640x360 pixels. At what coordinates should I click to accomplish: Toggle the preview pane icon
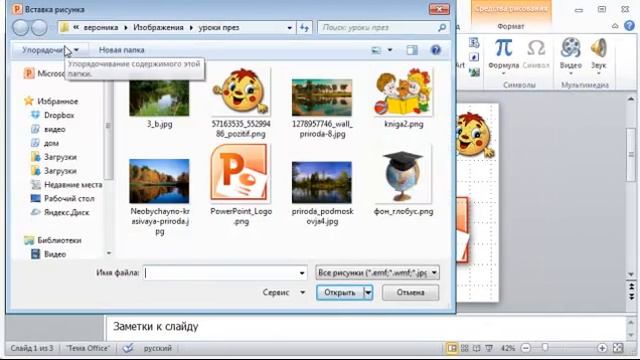(x=412, y=50)
